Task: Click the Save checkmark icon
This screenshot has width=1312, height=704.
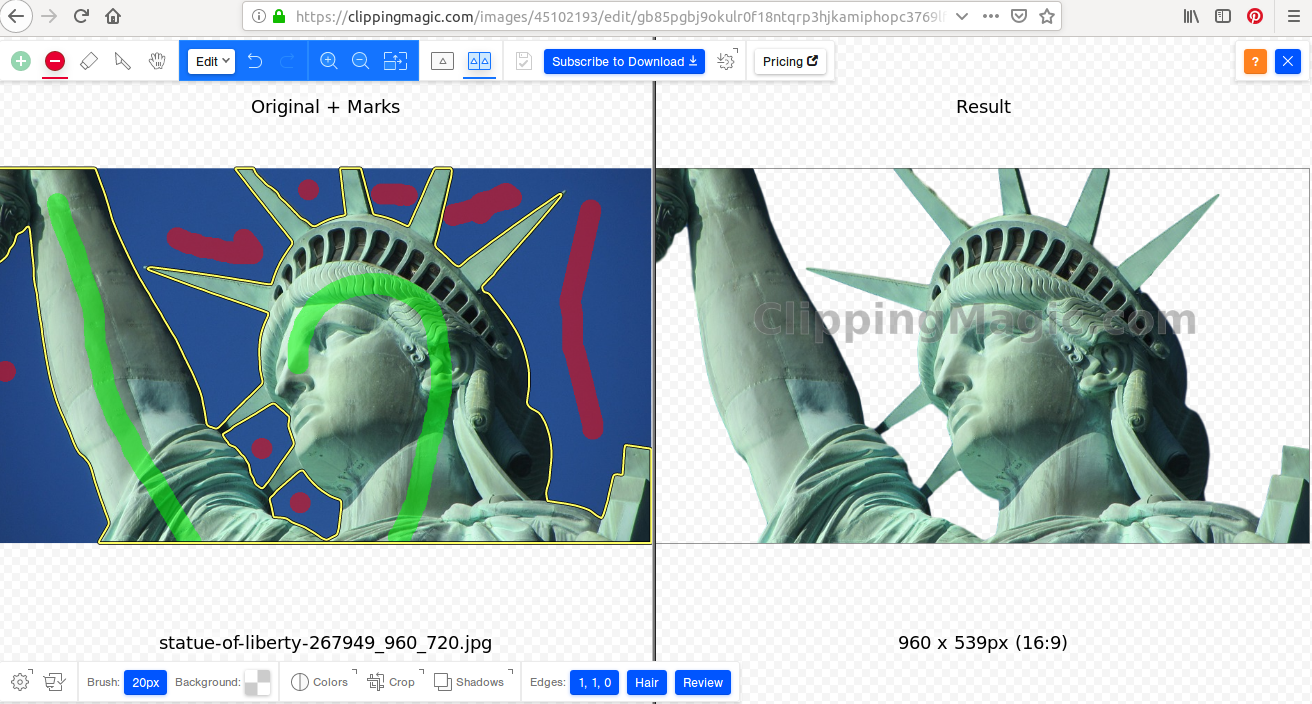Action: [x=524, y=61]
